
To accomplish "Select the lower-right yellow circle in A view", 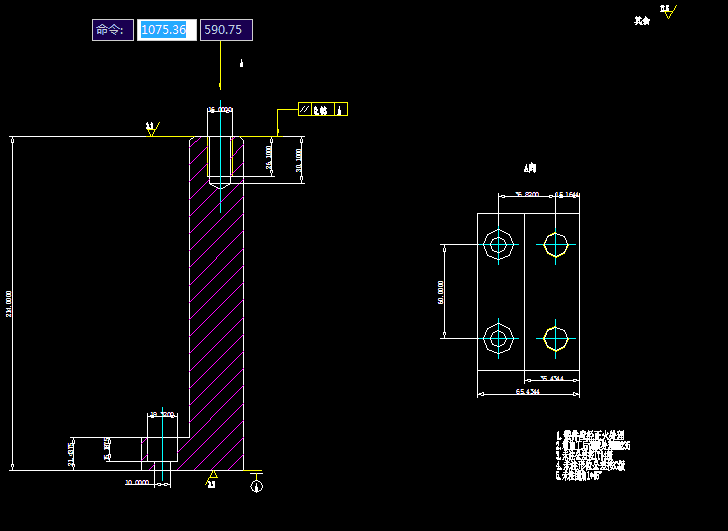I will (556, 338).
